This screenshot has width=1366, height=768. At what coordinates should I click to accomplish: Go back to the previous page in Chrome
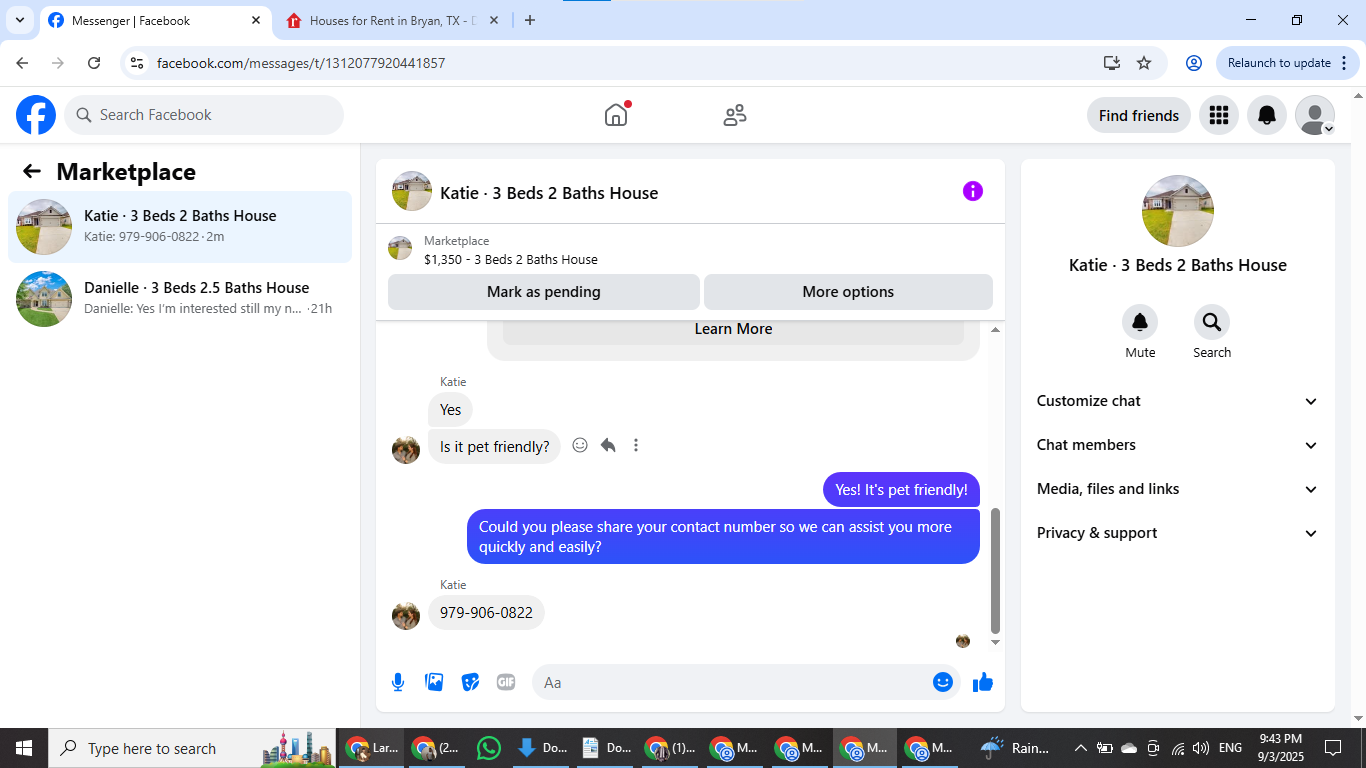click(22, 63)
